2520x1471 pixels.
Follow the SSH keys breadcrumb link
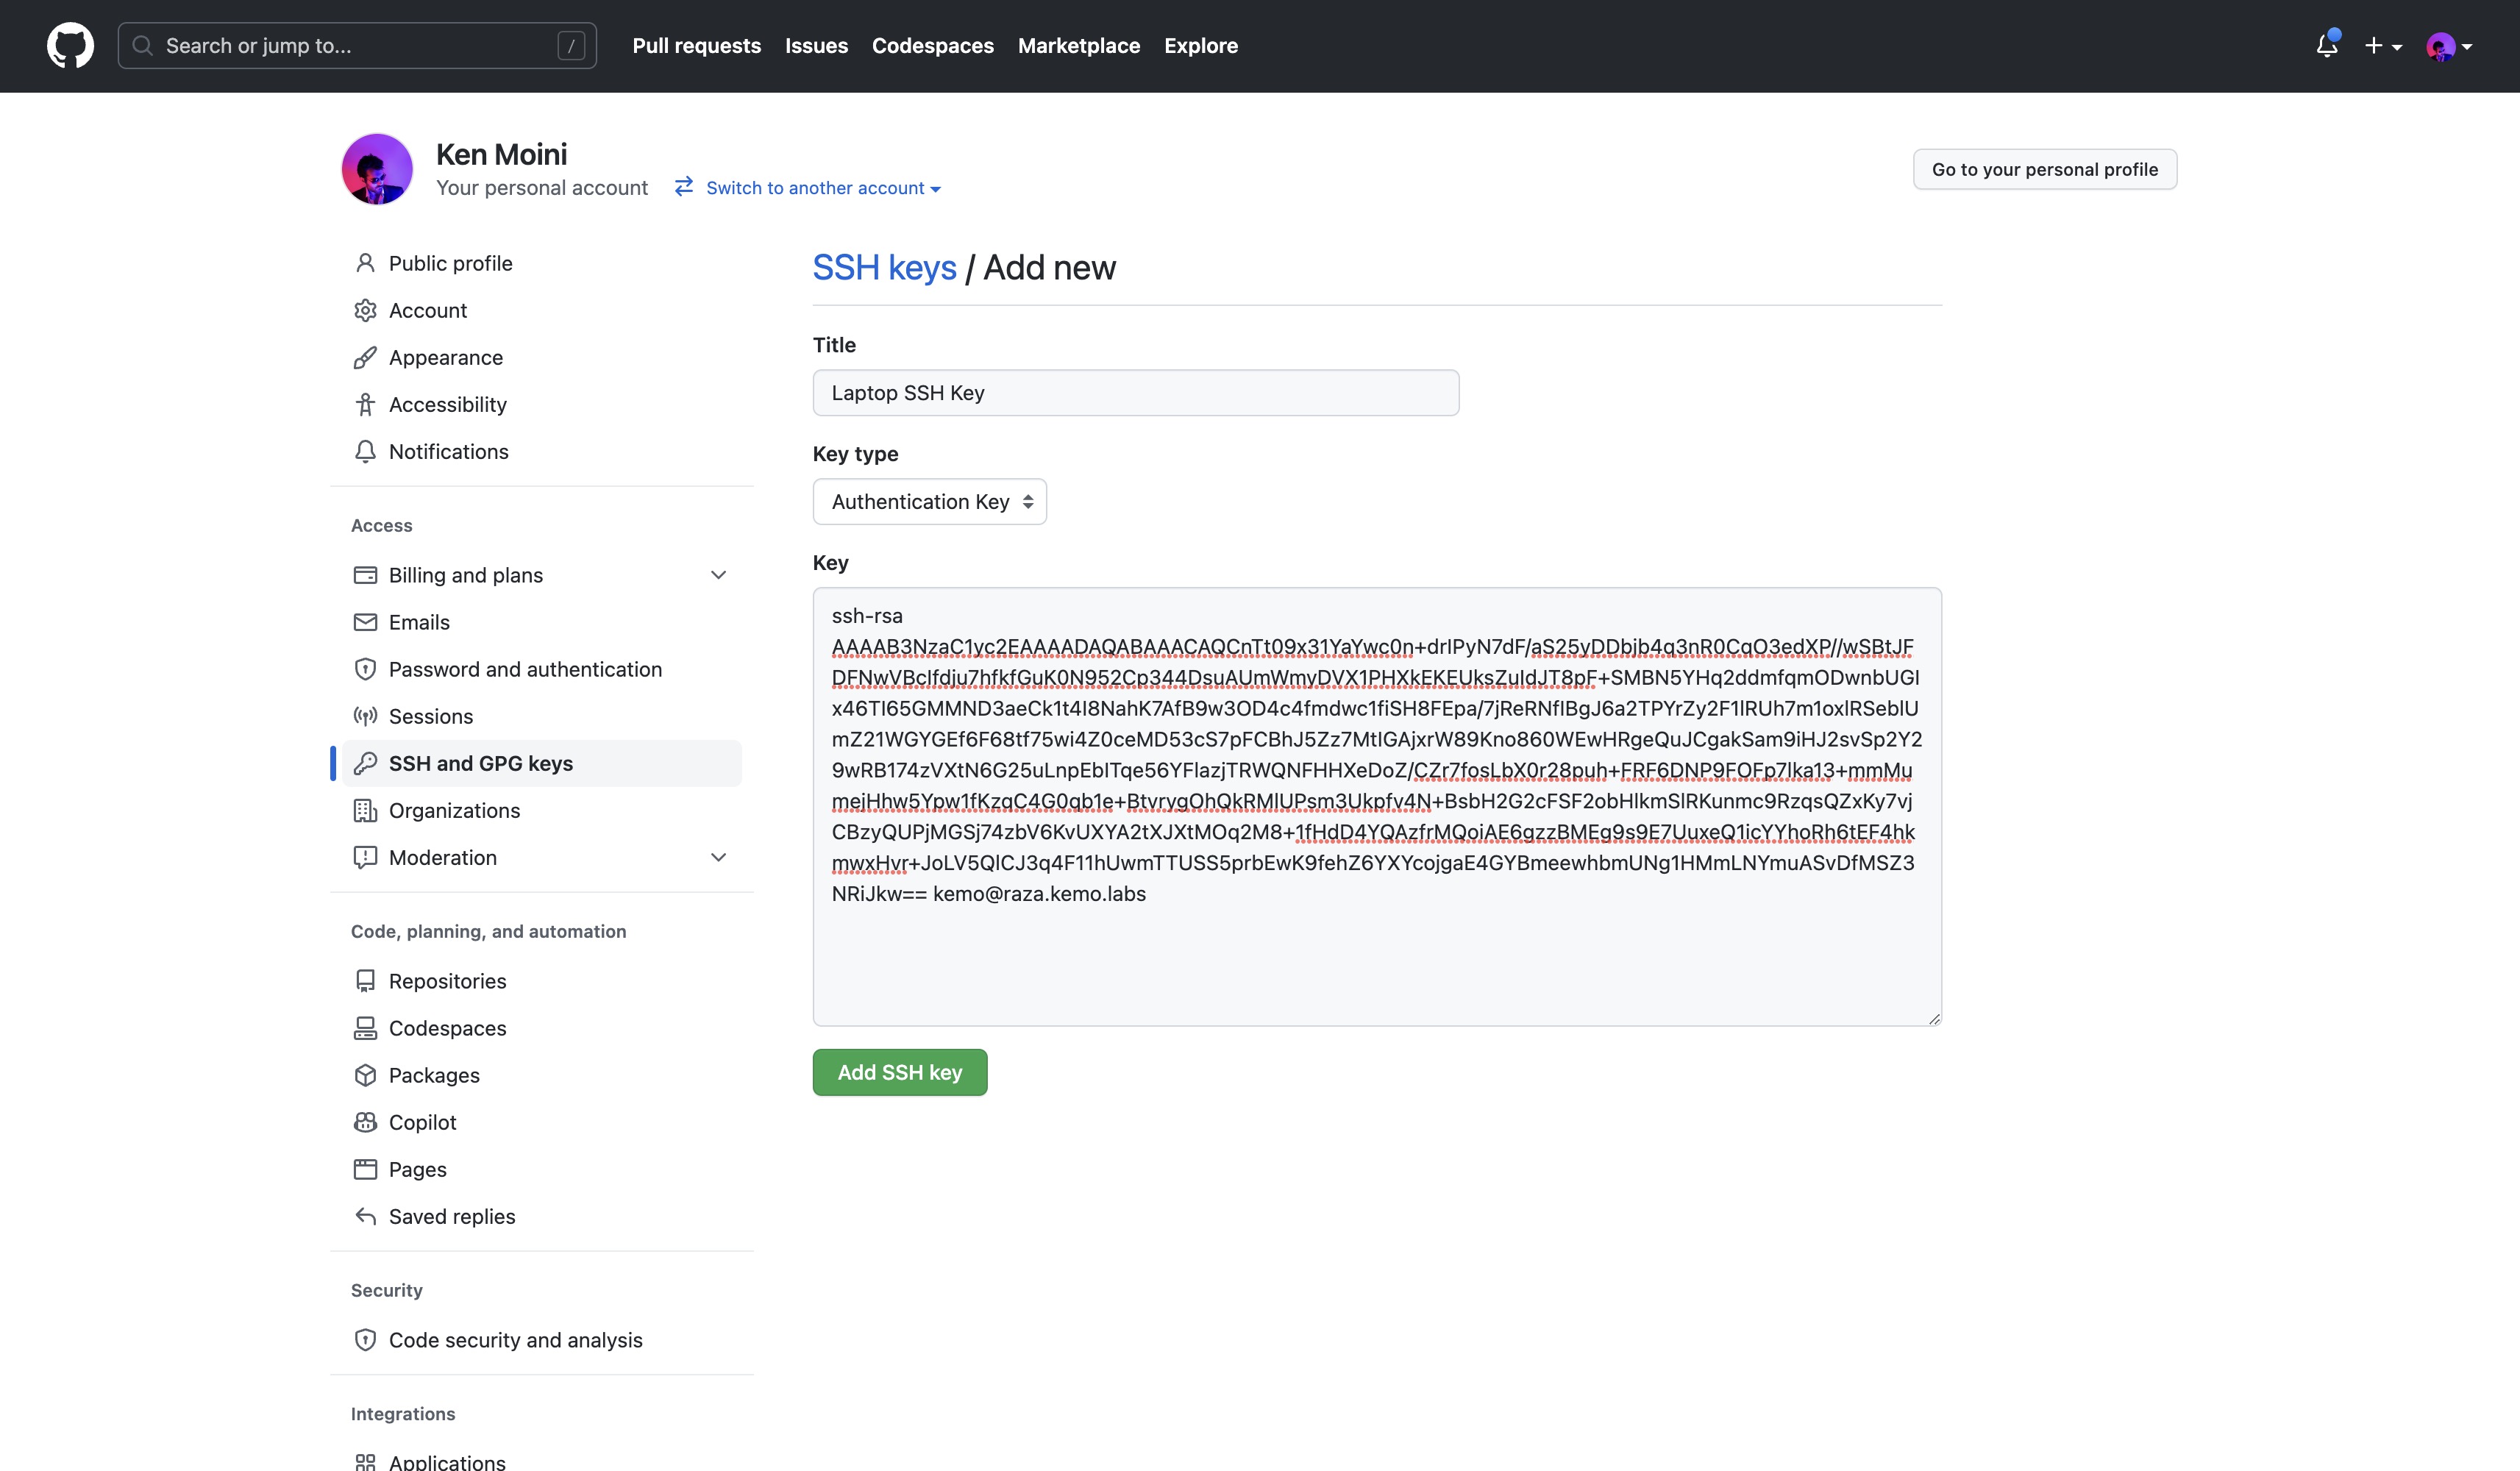pyautogui.click(x=884, y=268)
